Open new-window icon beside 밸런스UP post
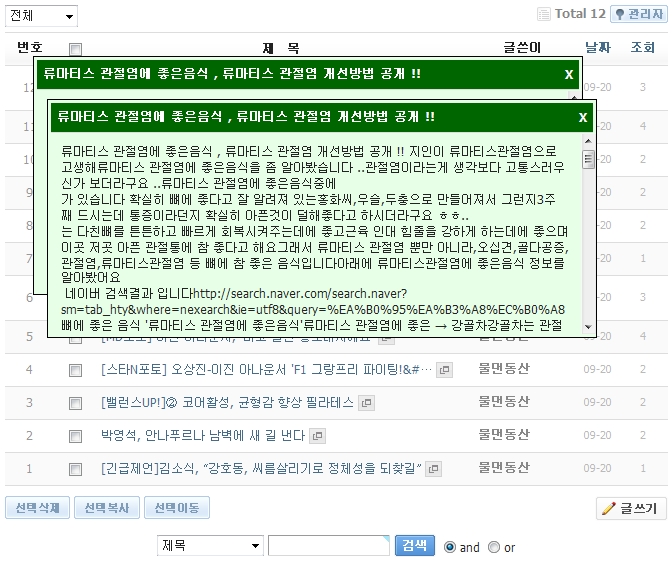Screen dimensions: 672x563 [x=366, y=403]
